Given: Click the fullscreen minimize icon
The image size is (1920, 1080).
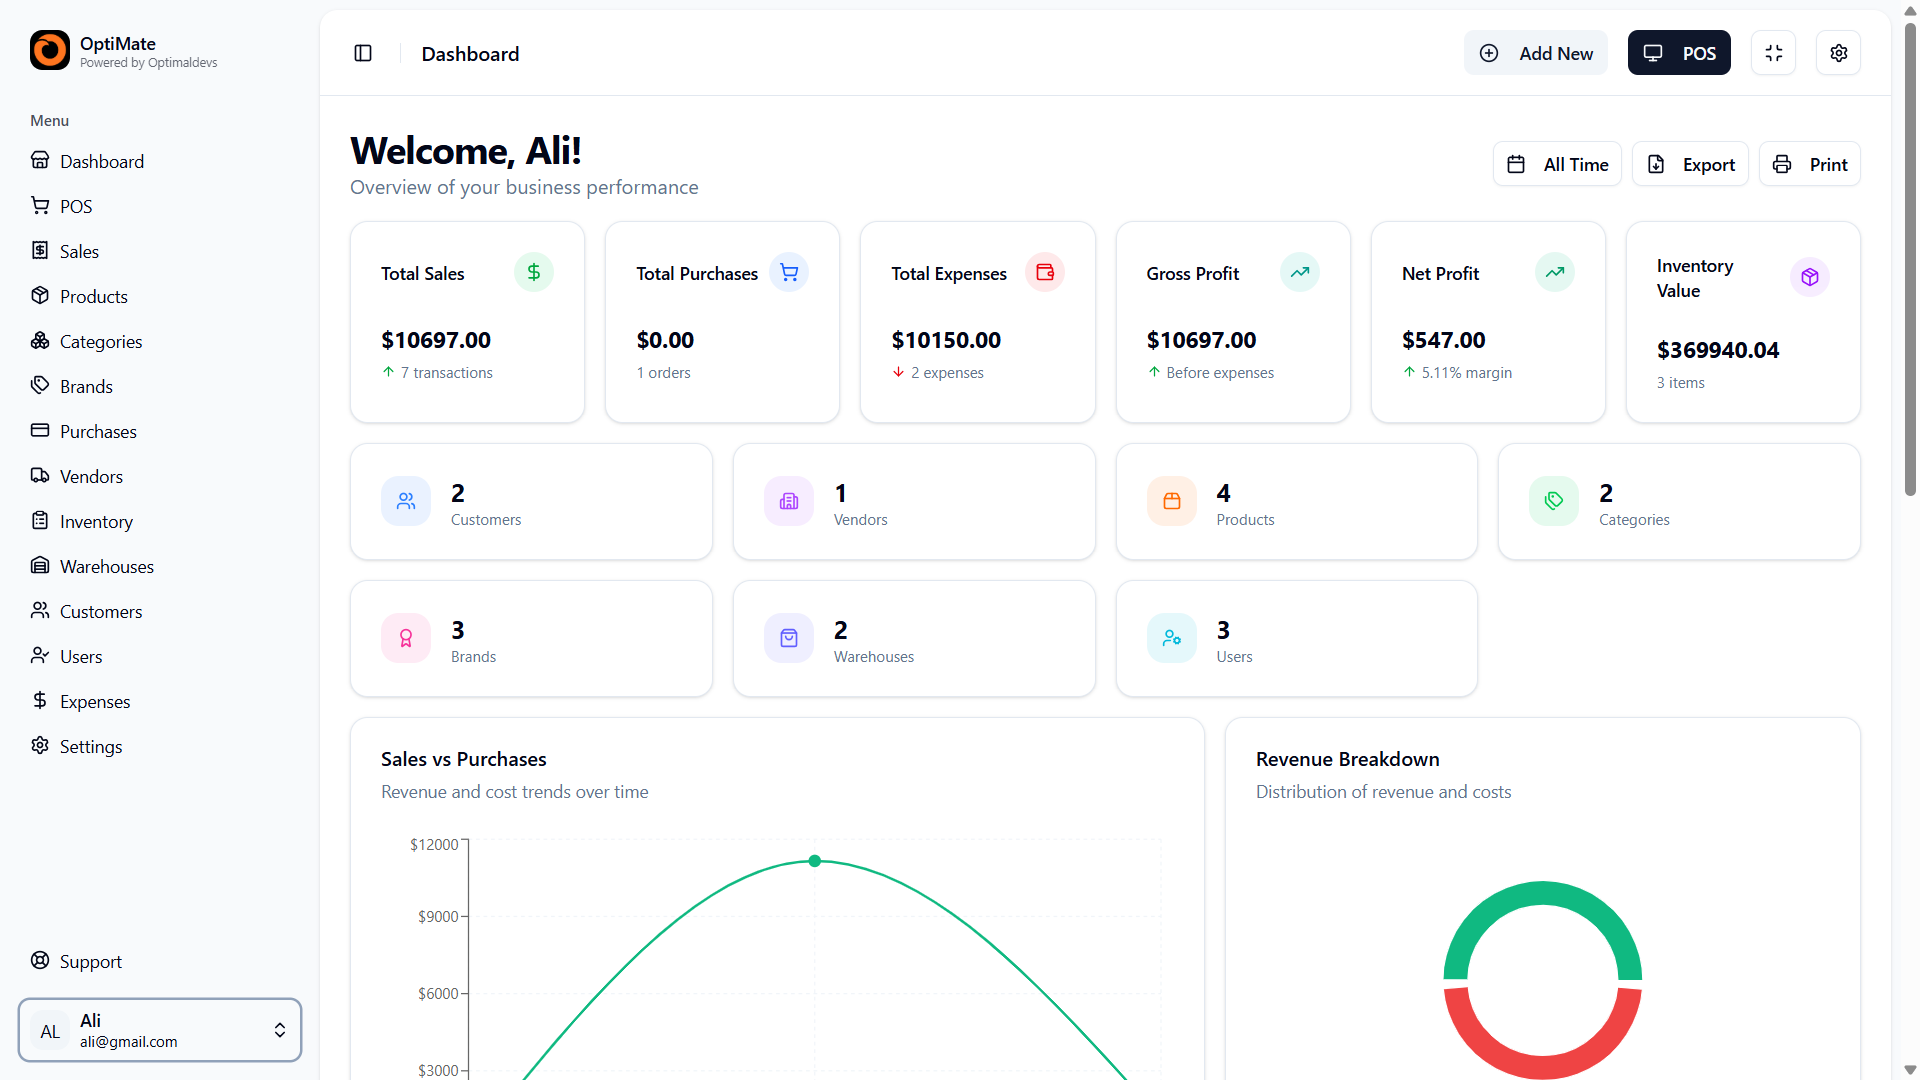Looking at the screenshot, I should pos(1773,53).
